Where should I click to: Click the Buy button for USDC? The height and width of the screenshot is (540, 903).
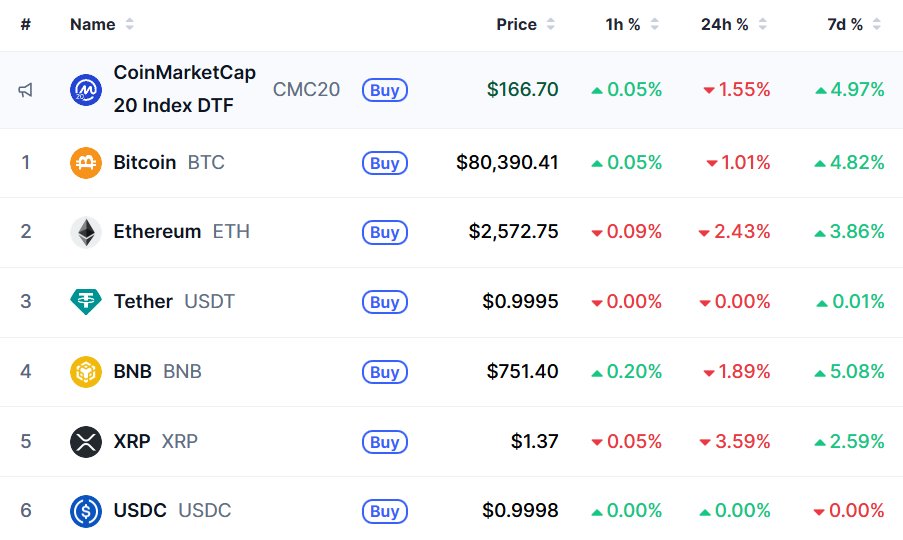click(x=385, y=511)
